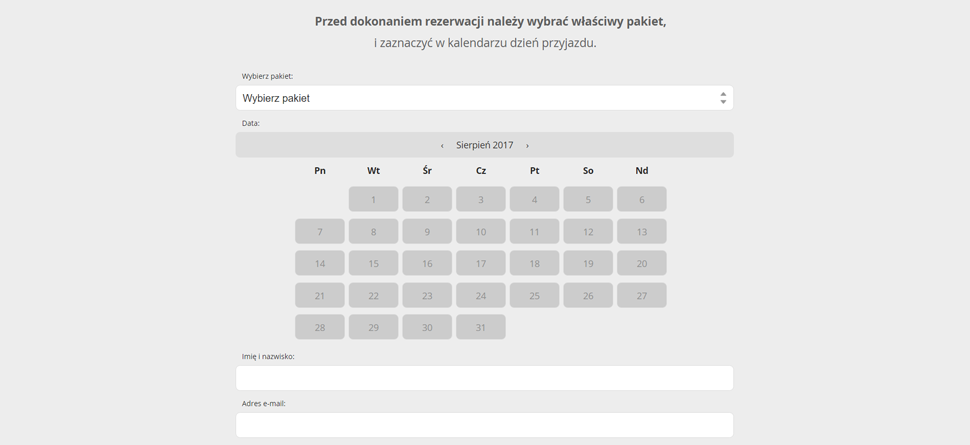
Task: Select day 1 in the calendar
Action: (373, 199)
